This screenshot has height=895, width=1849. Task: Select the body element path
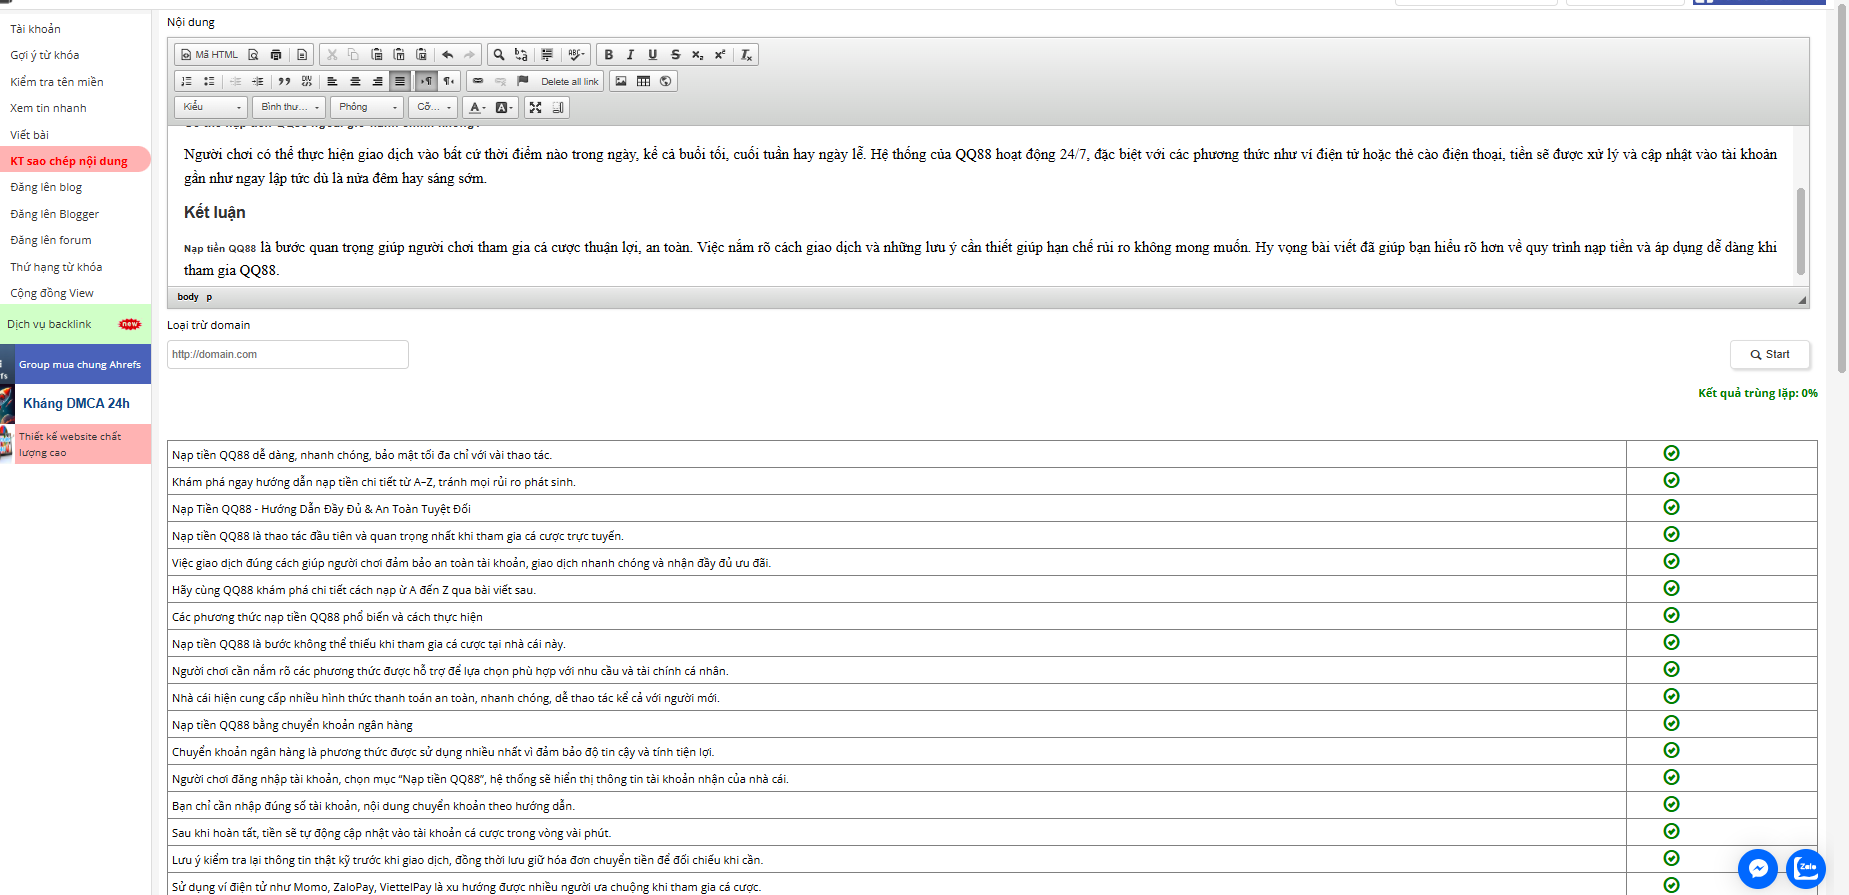click(x=188, y=297)
